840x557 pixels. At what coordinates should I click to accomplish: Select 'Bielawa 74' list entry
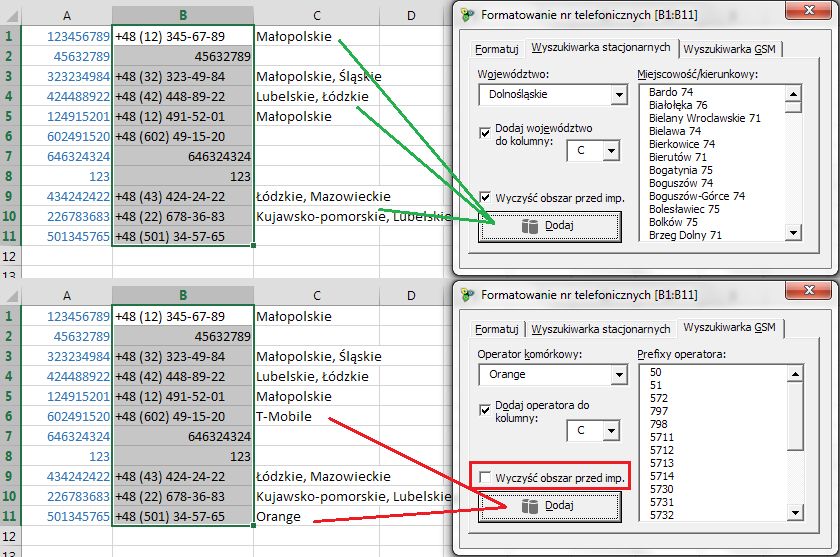(674, 131)
